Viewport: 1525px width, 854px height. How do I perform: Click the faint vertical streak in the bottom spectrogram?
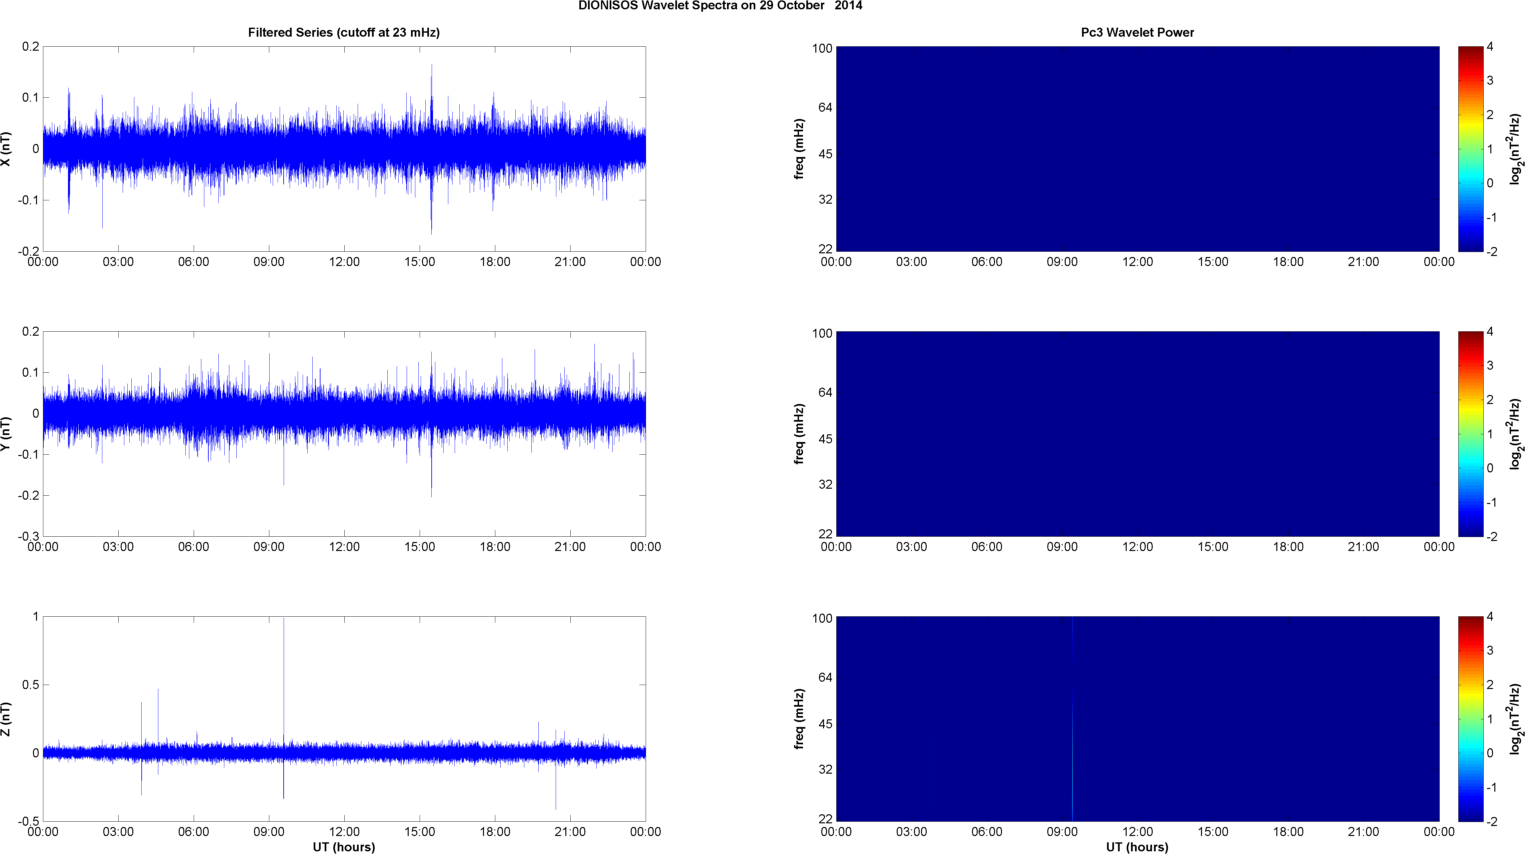[x=1072, y=719]
